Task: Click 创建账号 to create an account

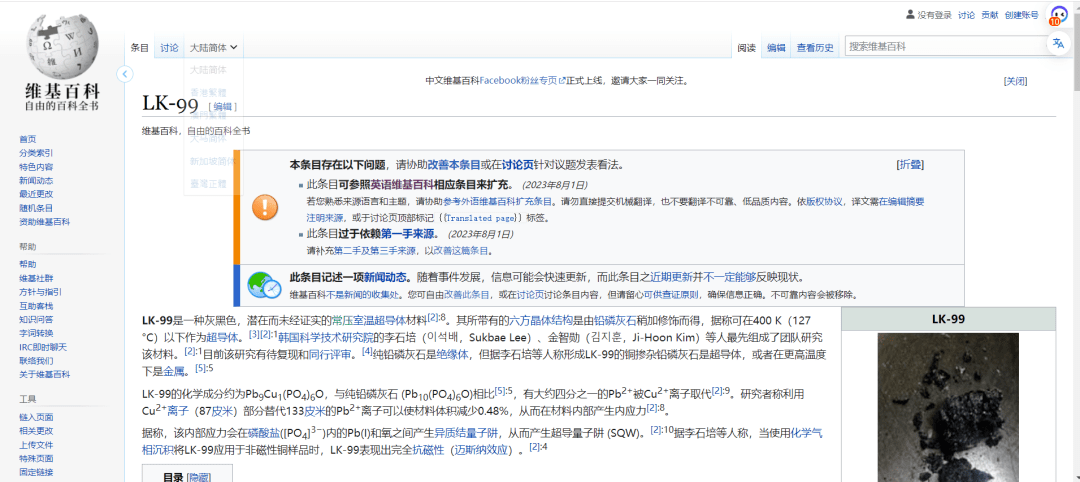Action: (1021, 14)
